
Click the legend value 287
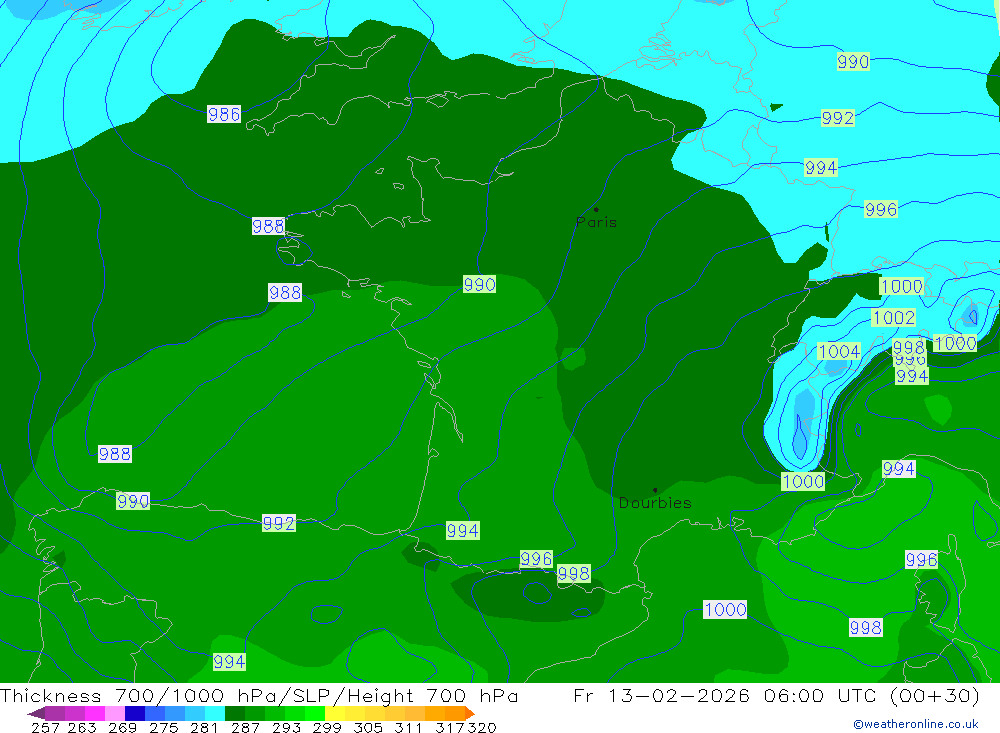(x=245, y=727)
